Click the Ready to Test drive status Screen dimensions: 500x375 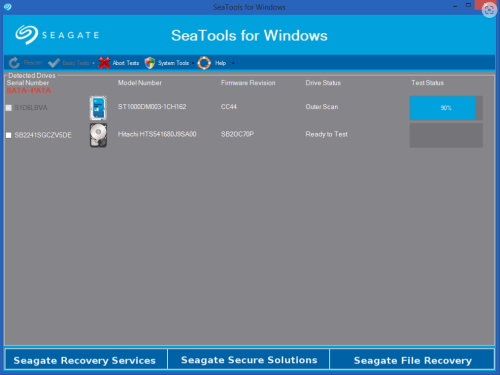326,134
